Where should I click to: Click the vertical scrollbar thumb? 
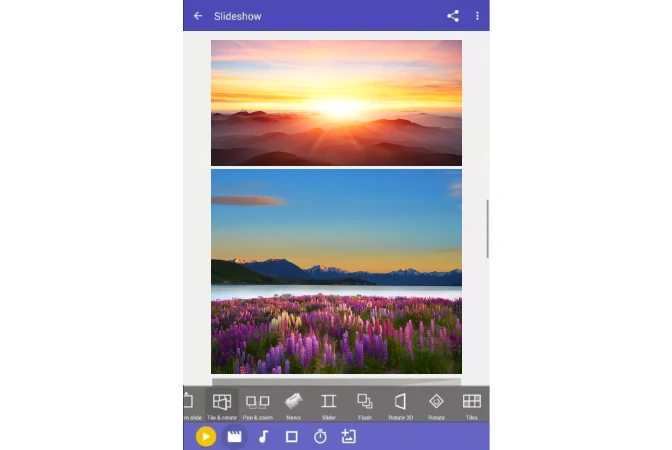coord(487,229)
